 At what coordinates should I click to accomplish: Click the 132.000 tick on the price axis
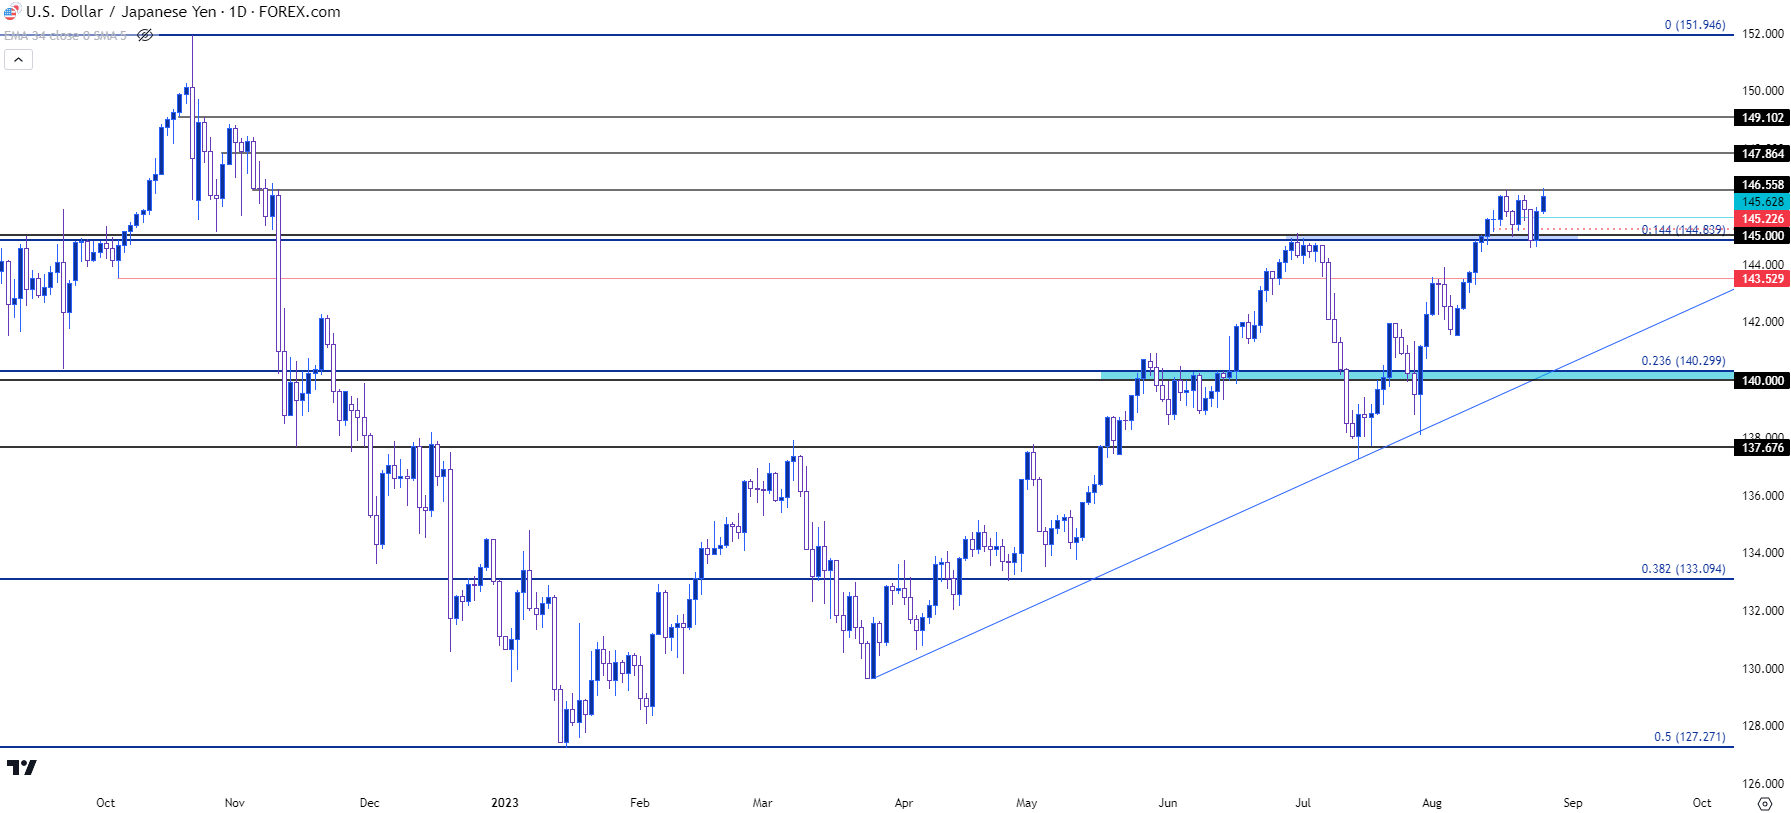[1763, 611]
